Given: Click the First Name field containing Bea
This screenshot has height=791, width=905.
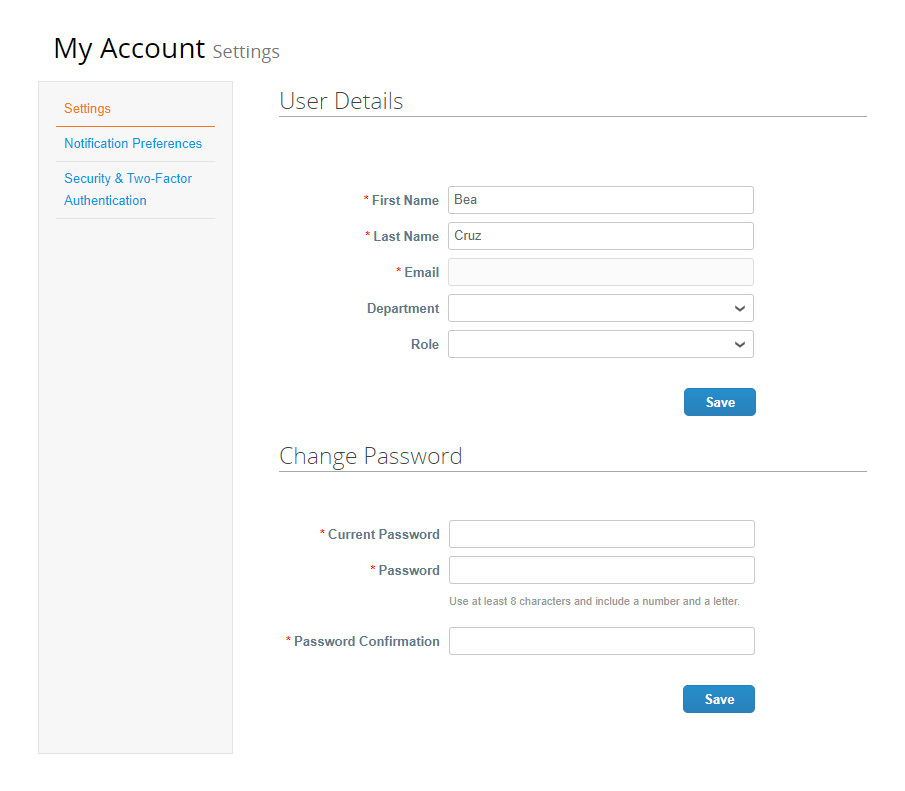Looking at the screenshot, I should click(x=600, y=200).
